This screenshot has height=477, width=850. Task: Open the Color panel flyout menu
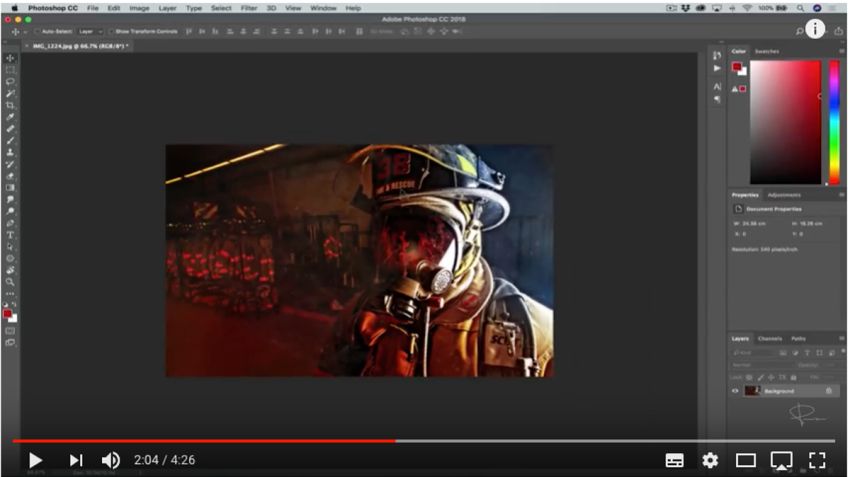842,51
